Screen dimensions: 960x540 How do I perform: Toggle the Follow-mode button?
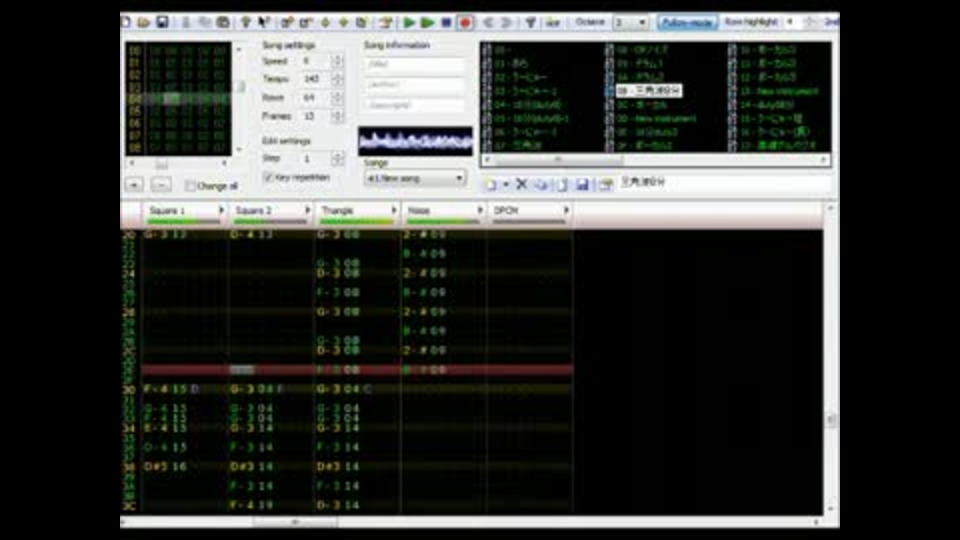click(x=688, y=23)
